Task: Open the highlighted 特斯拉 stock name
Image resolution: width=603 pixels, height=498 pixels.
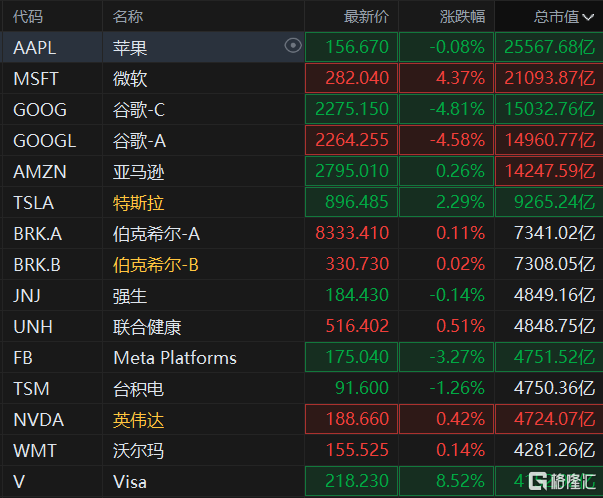Action: point(138,203)
